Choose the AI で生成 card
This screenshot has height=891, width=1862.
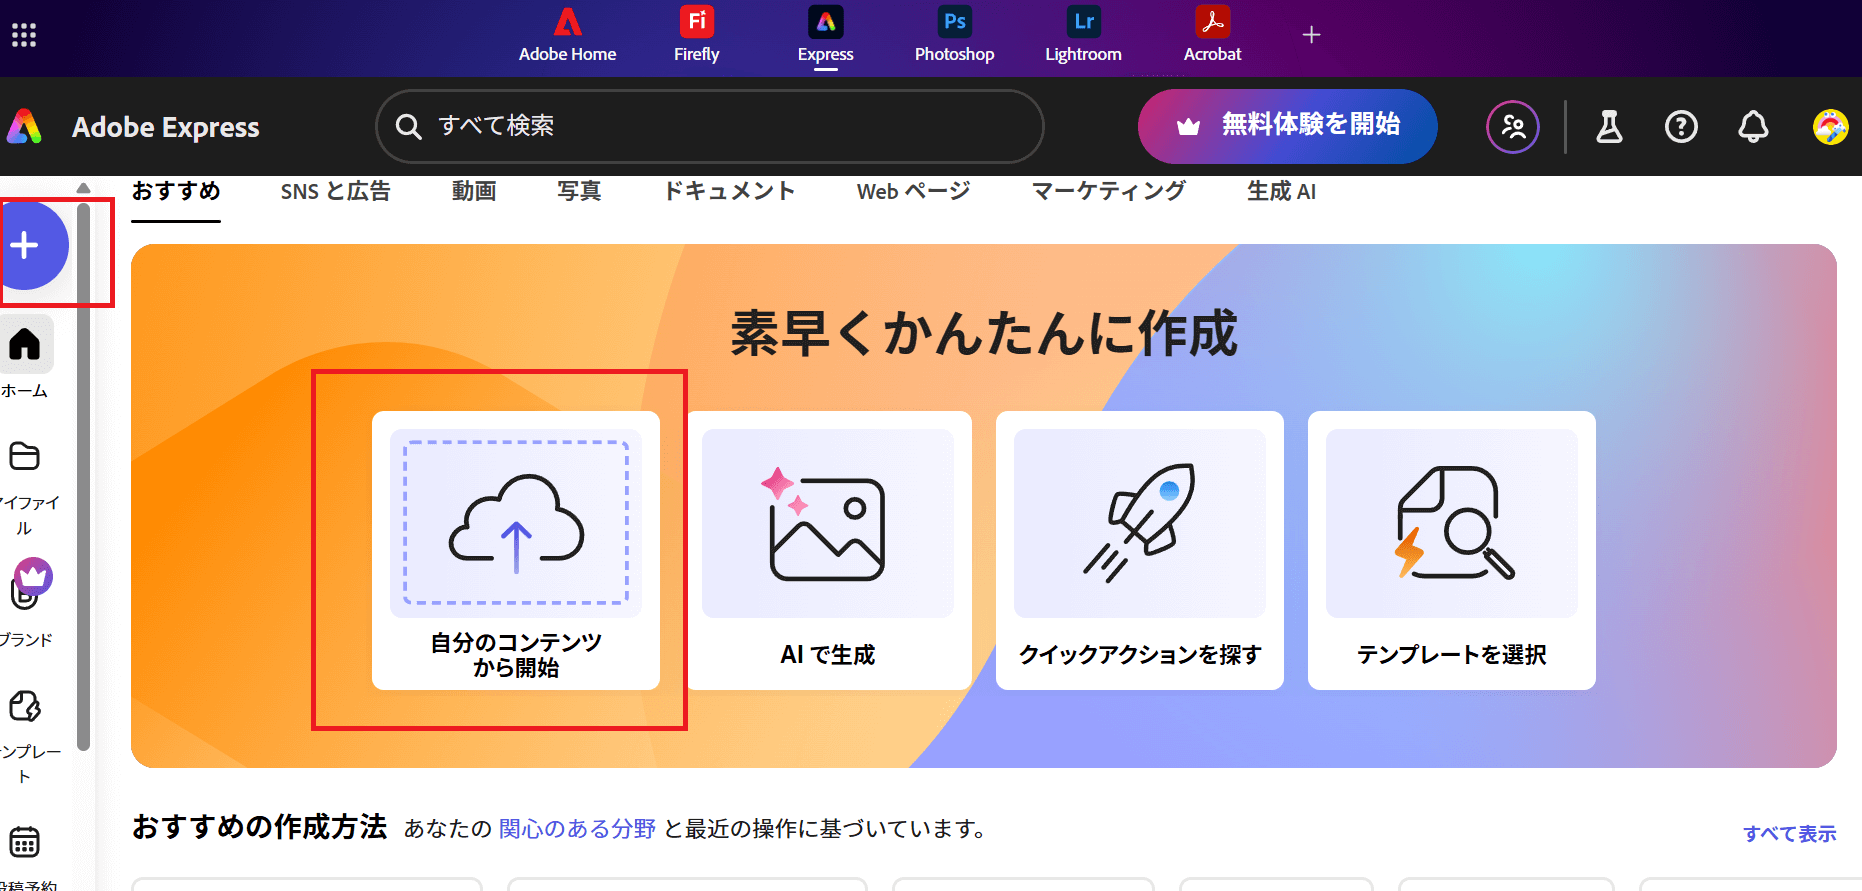coord(828,550)
